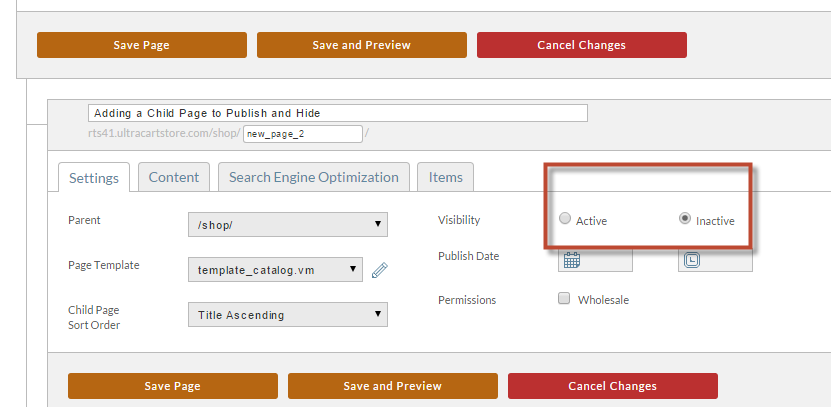Viewport: 831px width, 407px height.
Task: Switch to the Settings tab
Action: coord(94,178)
